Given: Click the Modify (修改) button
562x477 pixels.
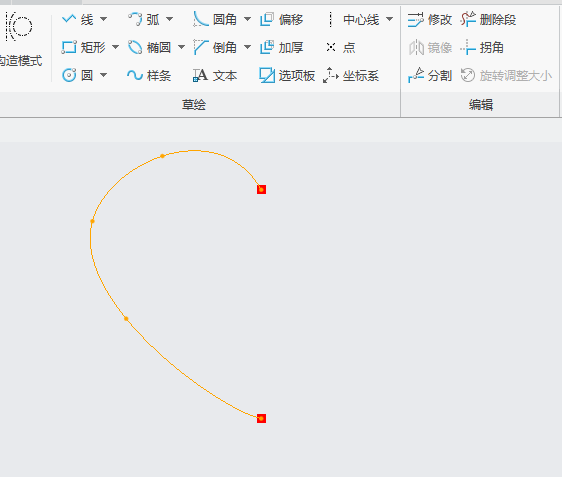Looking at the screenshot, I should [430, 19].
